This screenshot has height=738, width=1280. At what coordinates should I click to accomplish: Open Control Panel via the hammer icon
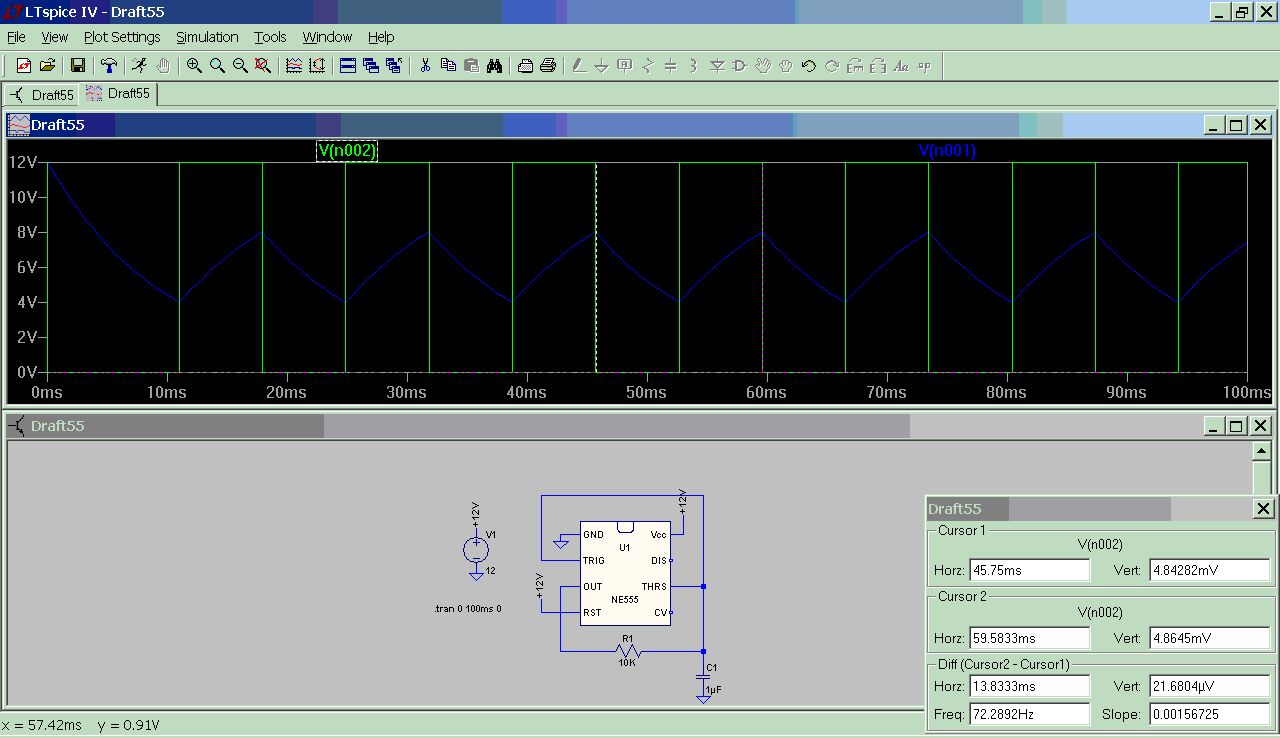pyautogui.click(x=108, y=66)
